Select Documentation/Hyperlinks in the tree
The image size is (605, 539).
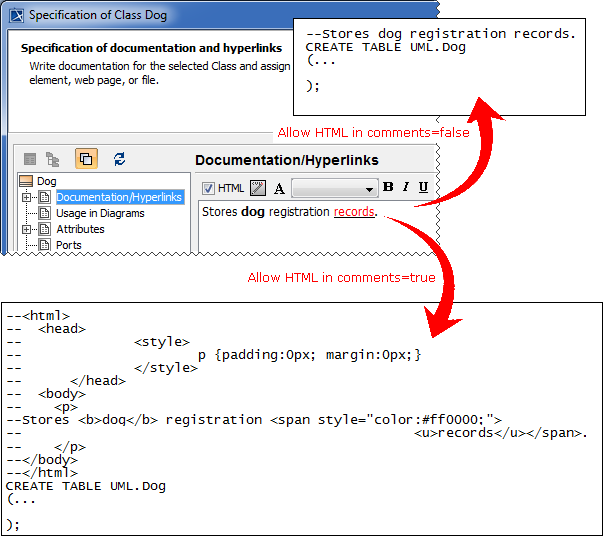click(119, 197)
